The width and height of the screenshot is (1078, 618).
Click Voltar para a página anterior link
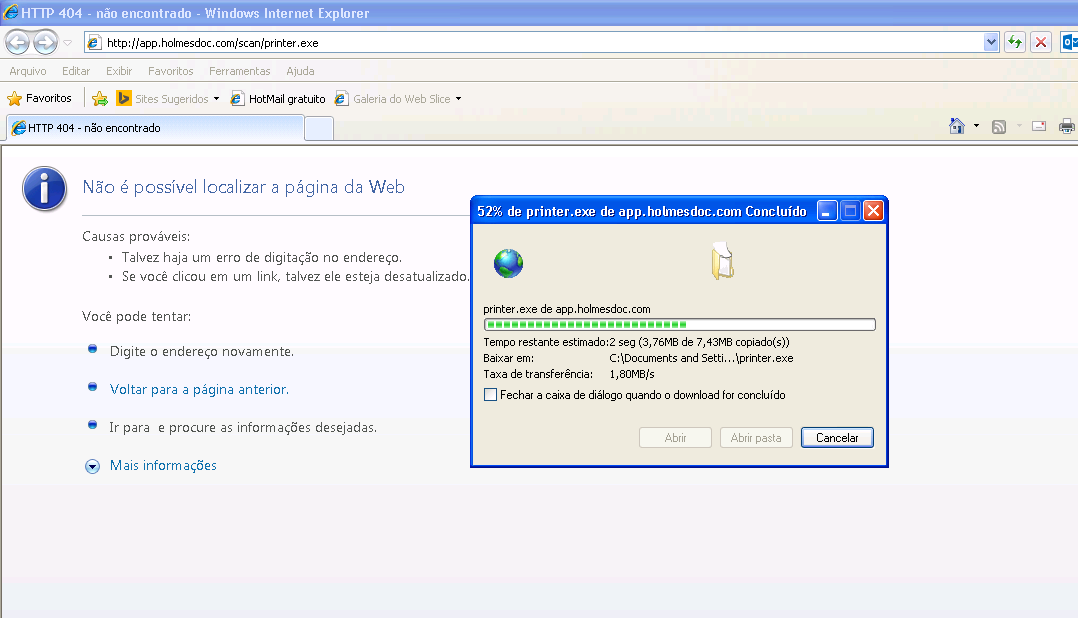pos(199,389)
